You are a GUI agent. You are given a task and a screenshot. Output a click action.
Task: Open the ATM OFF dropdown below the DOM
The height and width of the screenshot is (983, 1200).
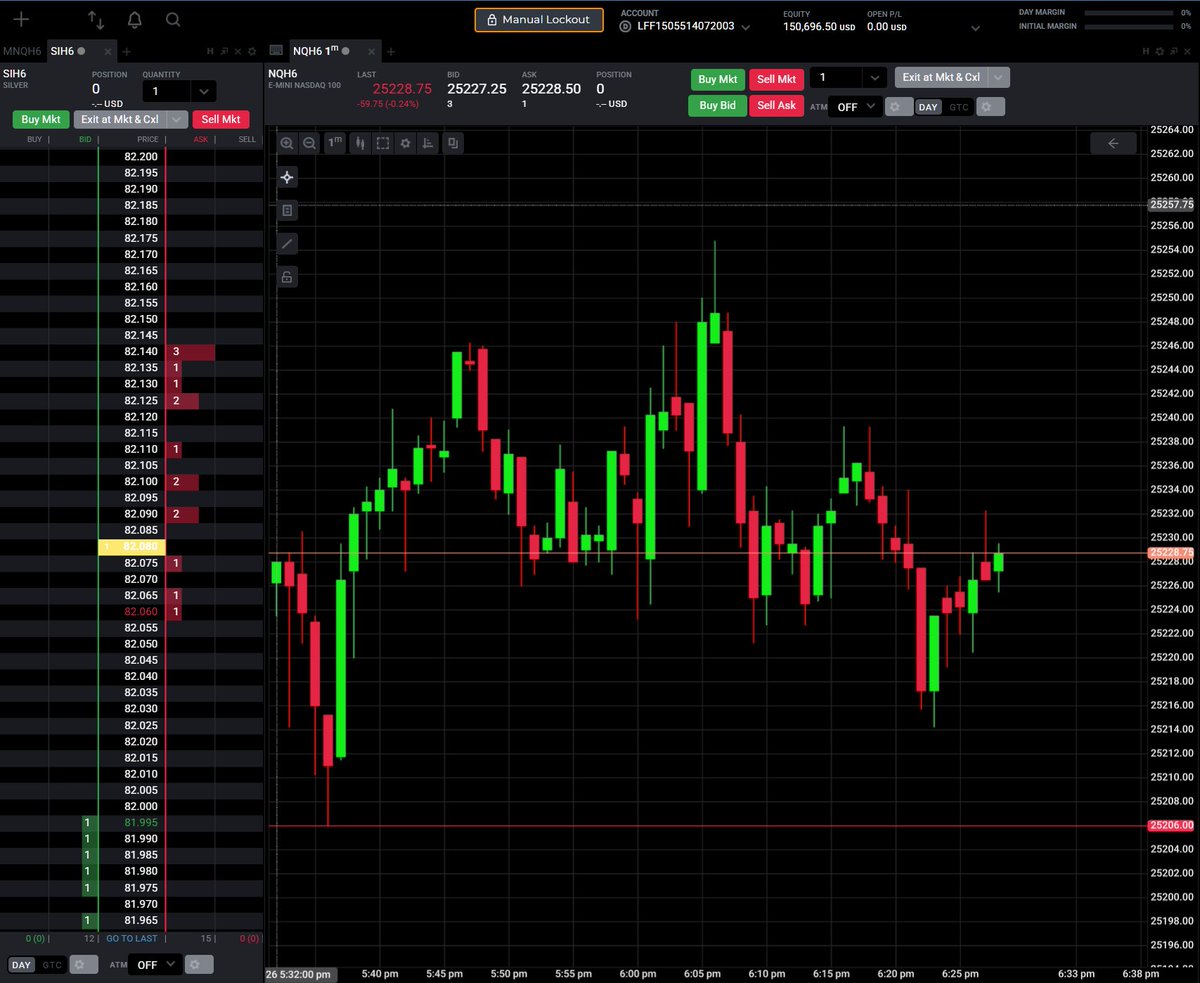pos(156,965)
